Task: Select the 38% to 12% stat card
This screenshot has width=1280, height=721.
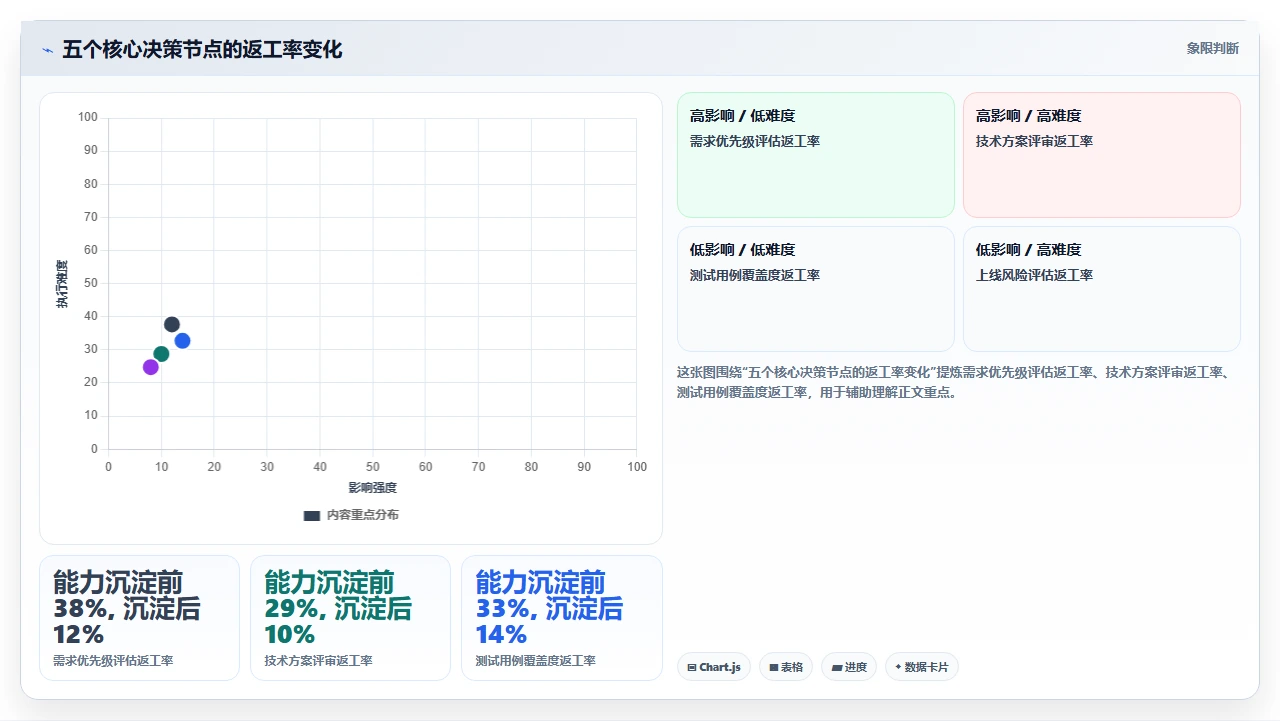Action: point(139,618)
